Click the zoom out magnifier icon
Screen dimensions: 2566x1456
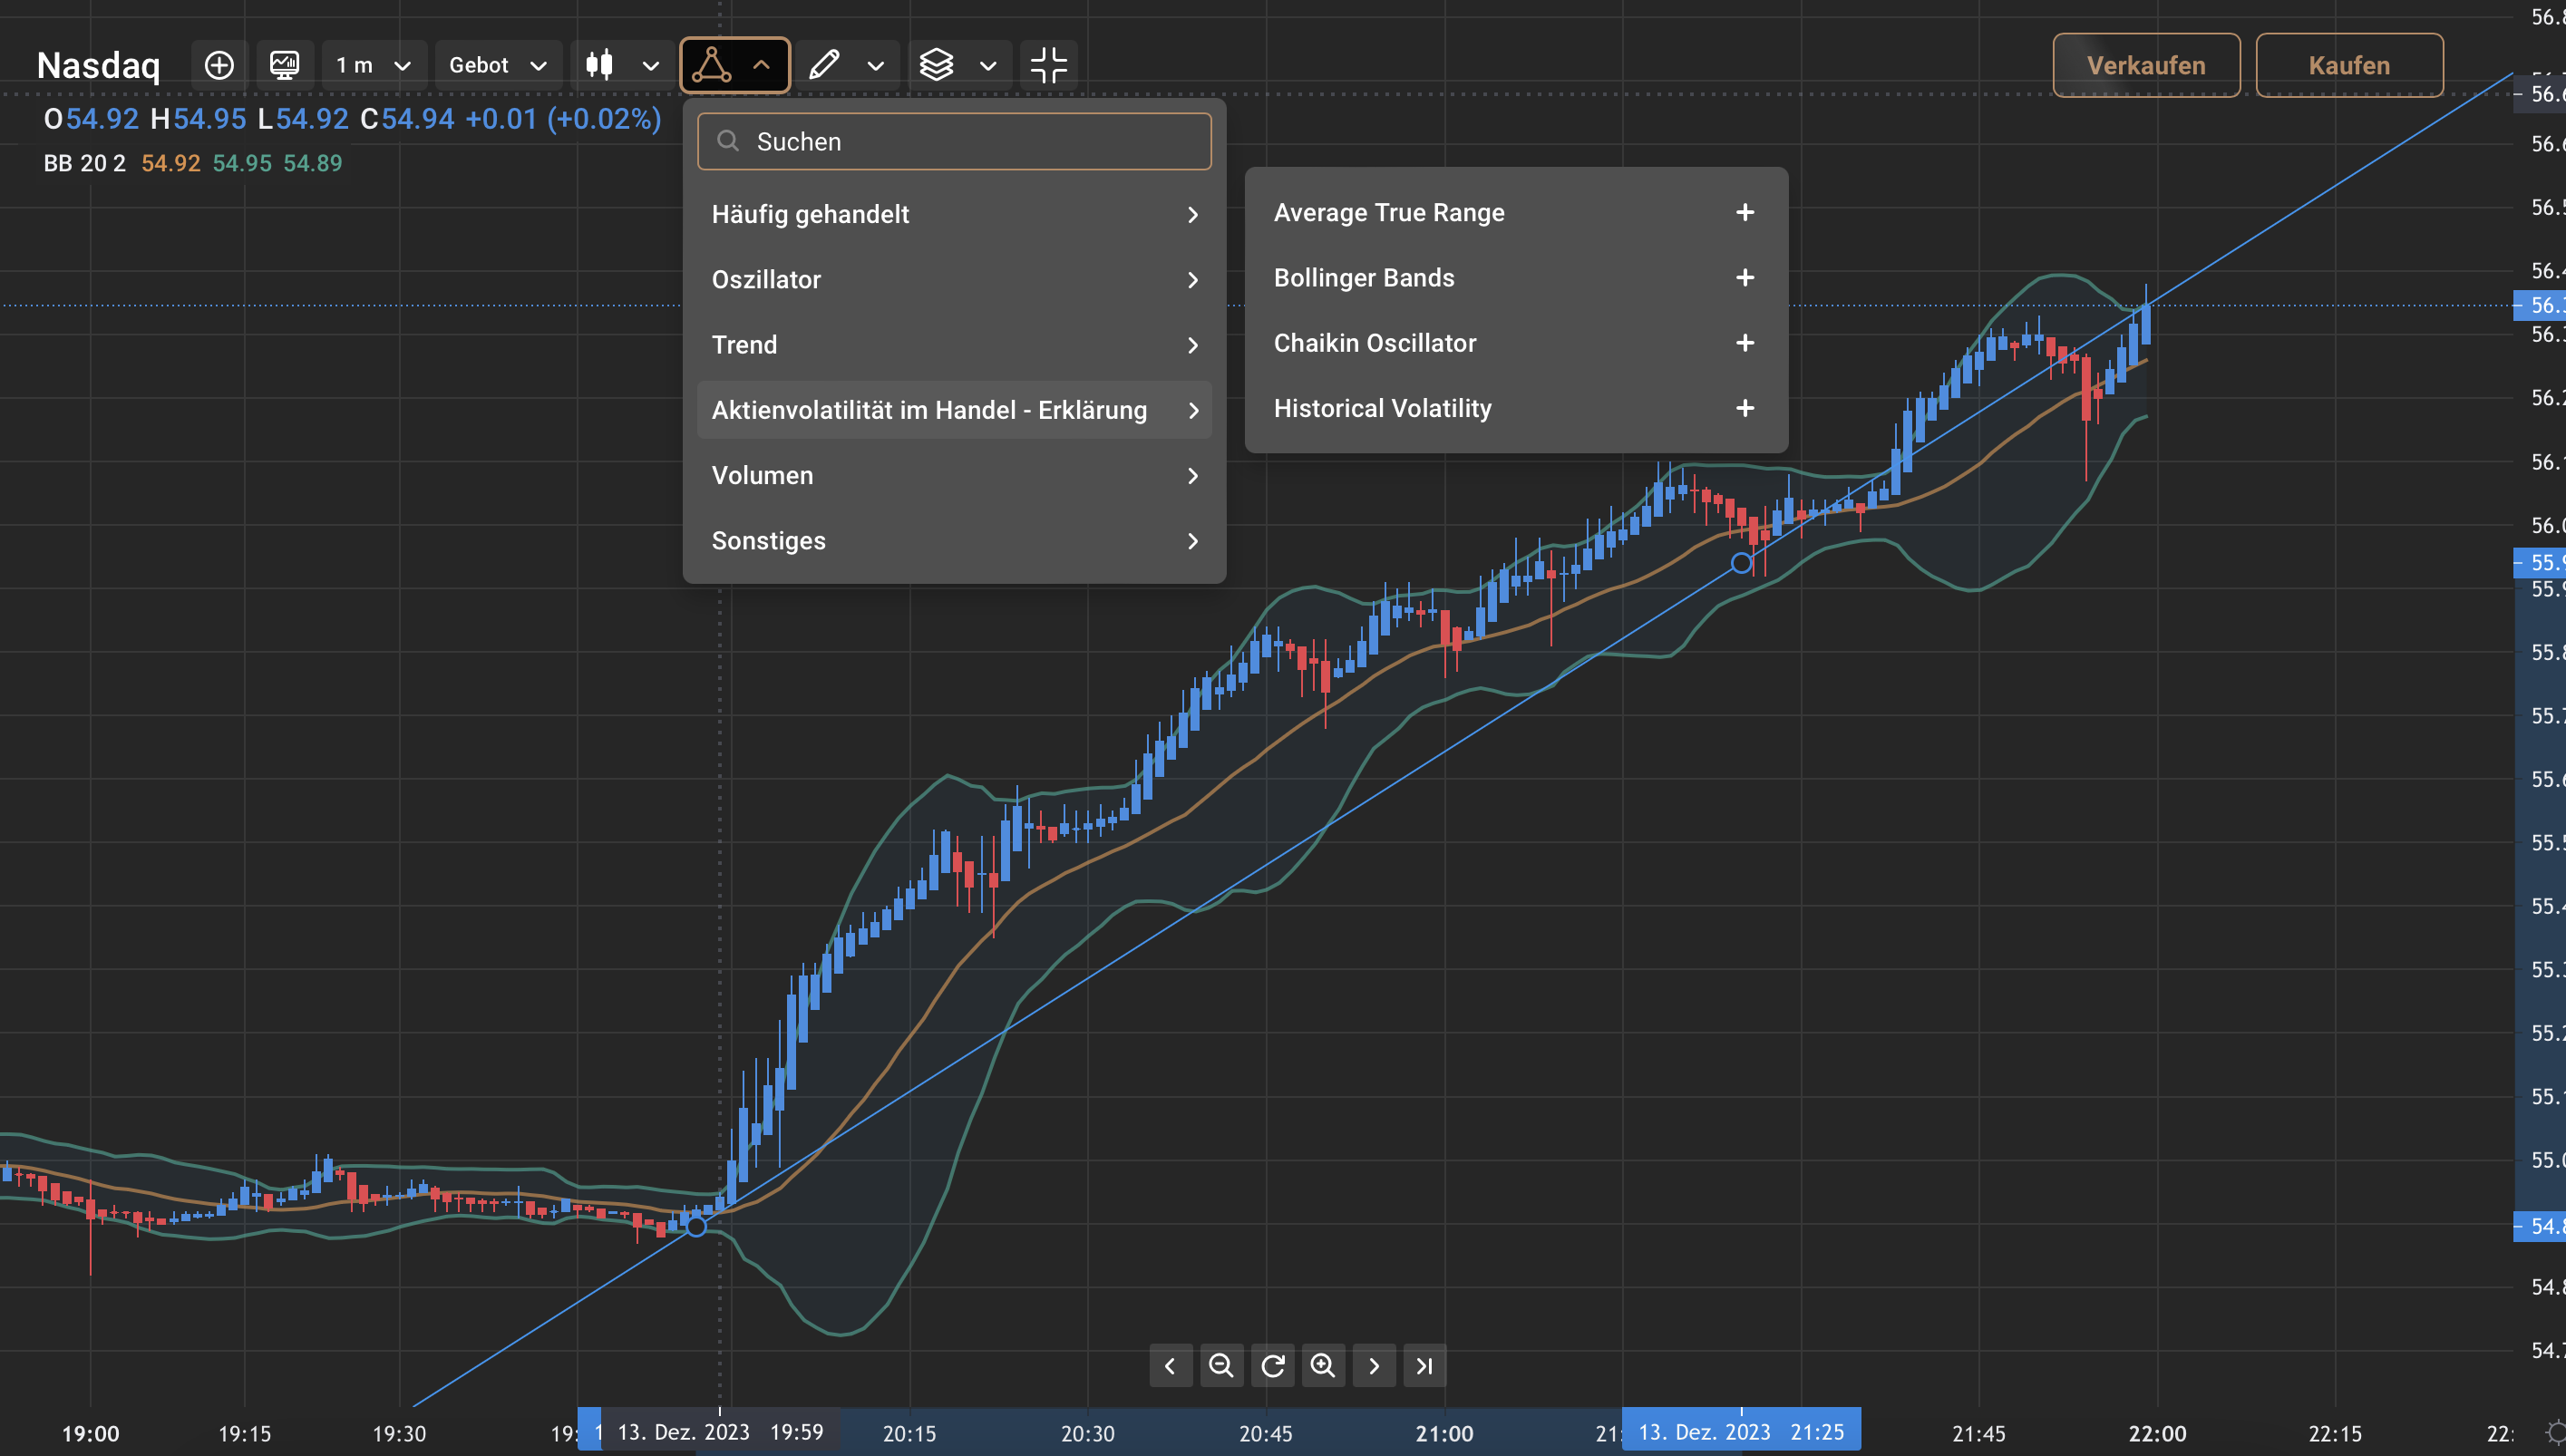pos(1221,1365)
